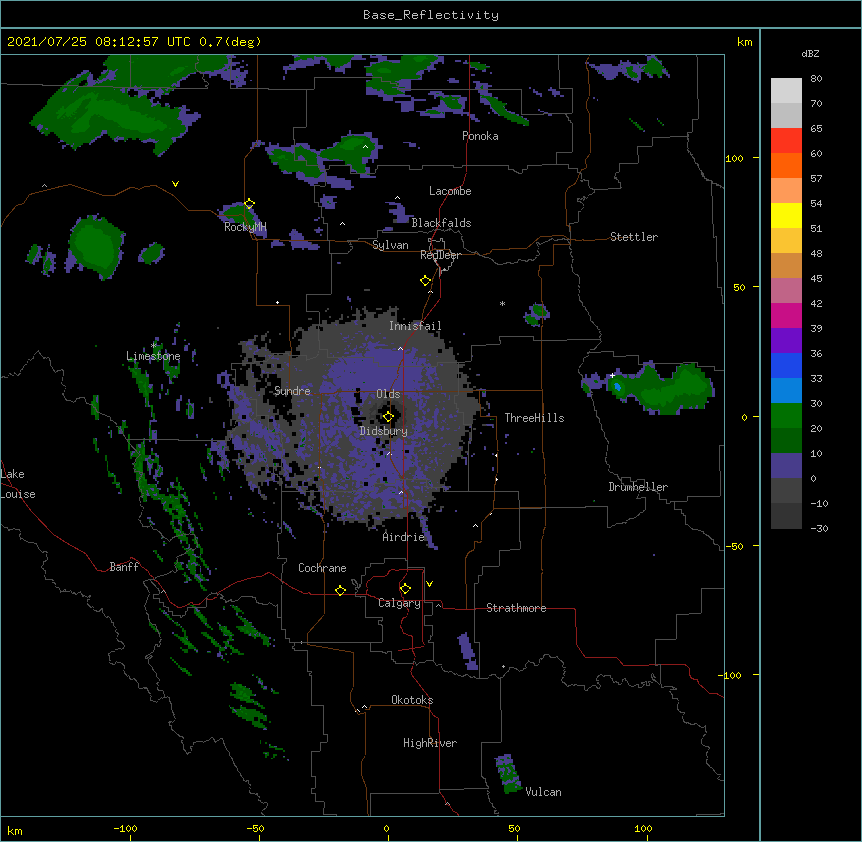Click the Limestone label
Viewport: 862px width, 842px height.
[x=153, y=356]
